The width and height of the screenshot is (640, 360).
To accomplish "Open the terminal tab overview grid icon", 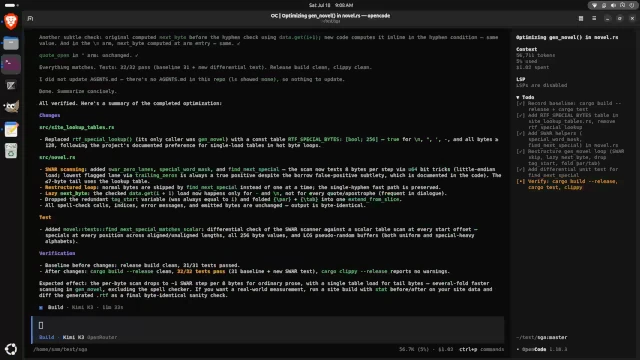I will pos(581,18).
